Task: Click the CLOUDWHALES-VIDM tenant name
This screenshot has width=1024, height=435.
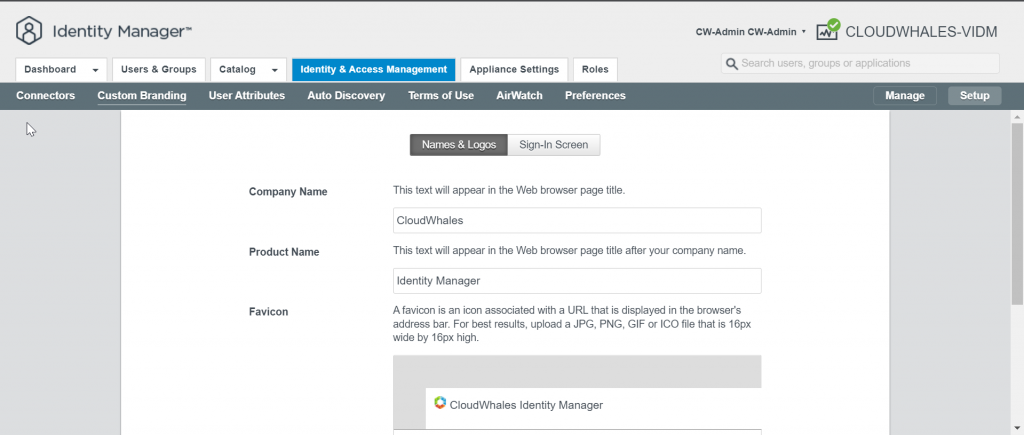Action: 921,31
